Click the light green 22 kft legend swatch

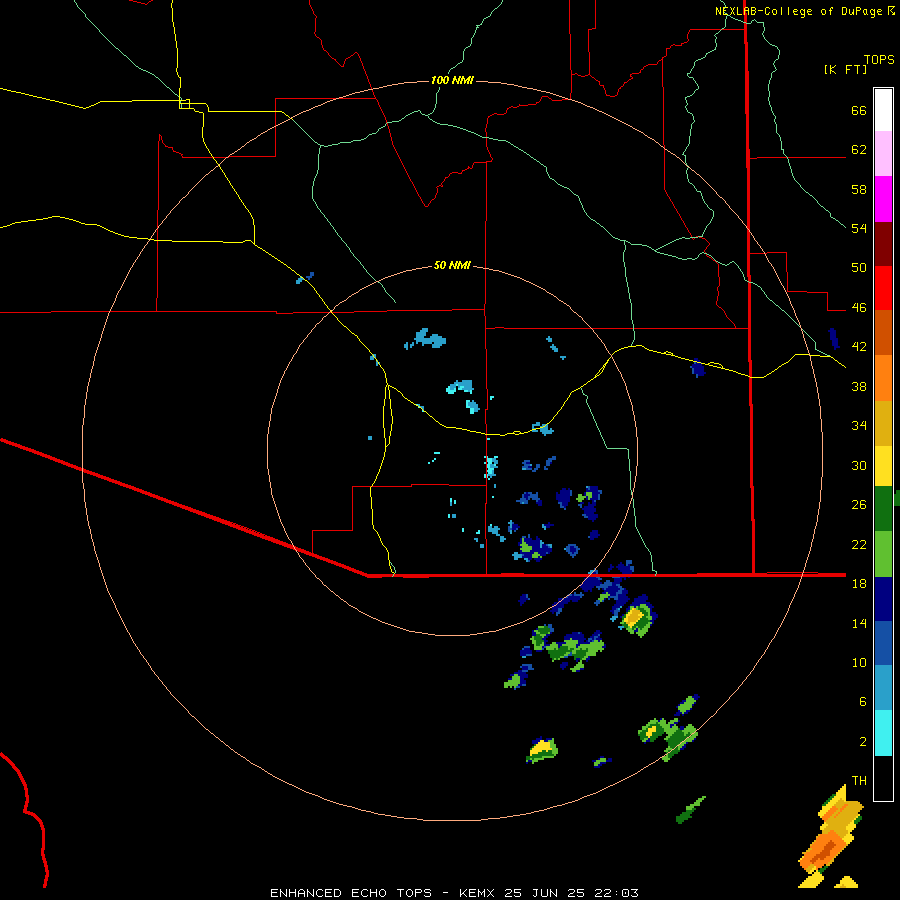883,554
